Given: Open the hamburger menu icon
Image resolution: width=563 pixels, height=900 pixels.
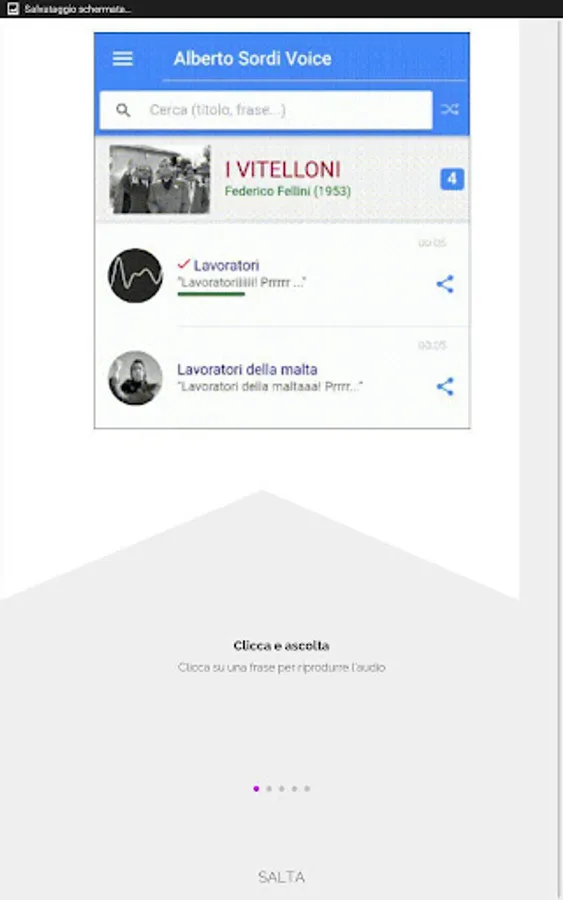Looking at the screenshot, I should (x=123, y=59).
